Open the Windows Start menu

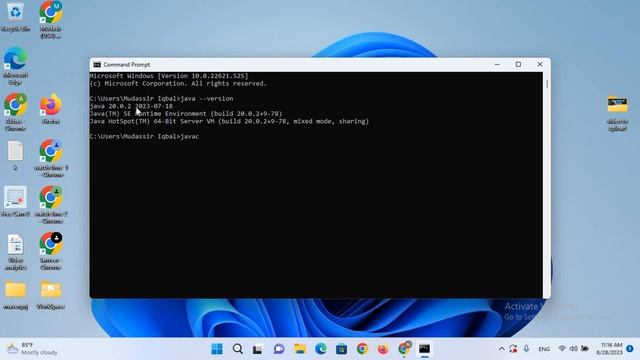217,349
